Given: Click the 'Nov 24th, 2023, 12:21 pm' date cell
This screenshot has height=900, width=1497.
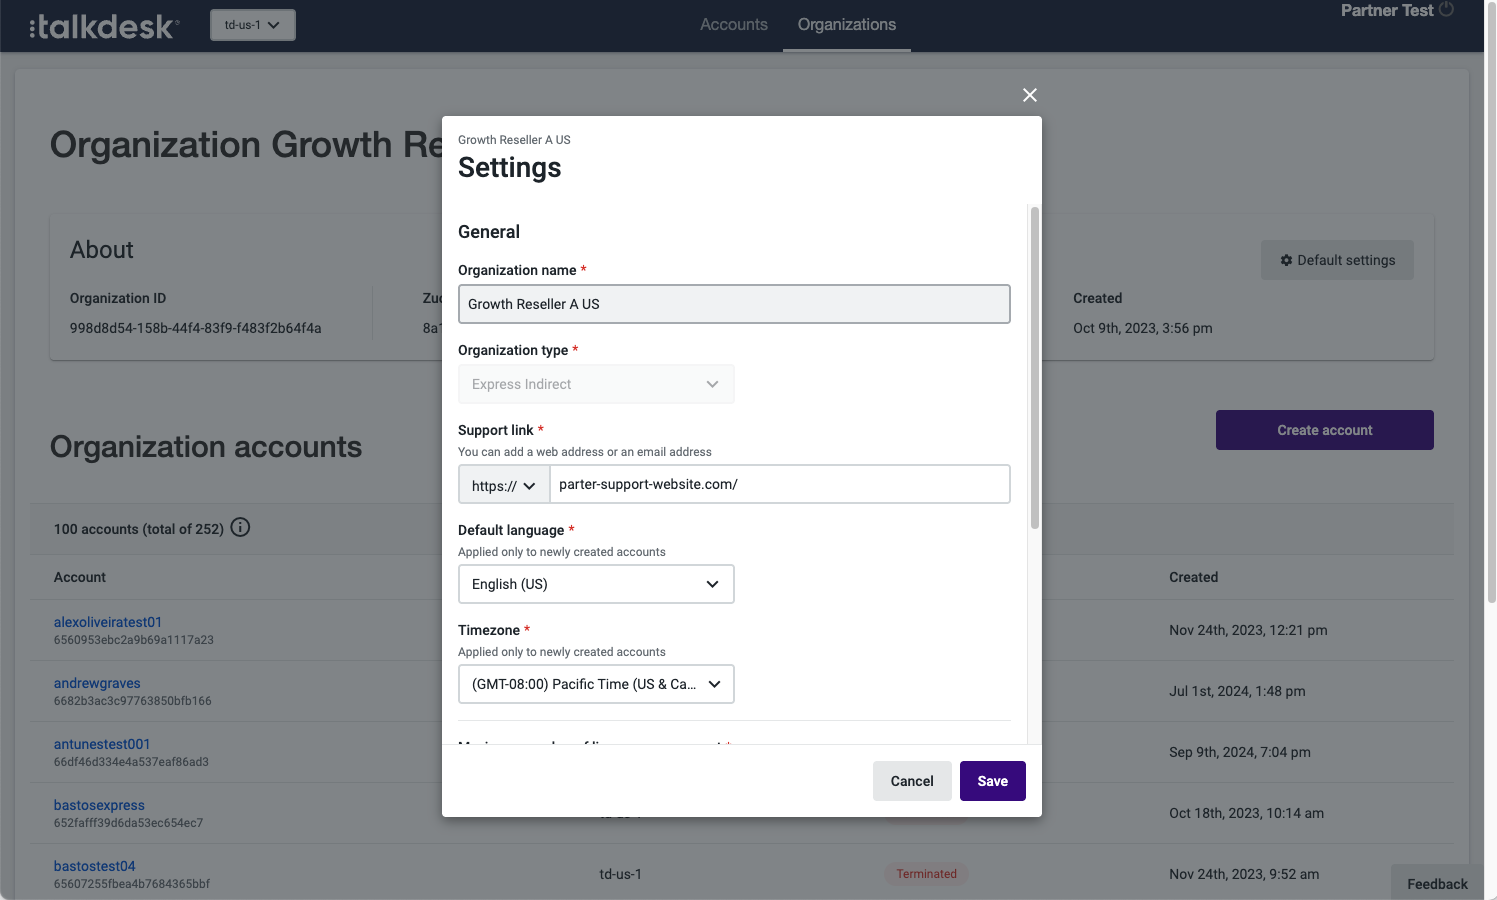Looking at the screenshot, I should [x=1248, y=630].
